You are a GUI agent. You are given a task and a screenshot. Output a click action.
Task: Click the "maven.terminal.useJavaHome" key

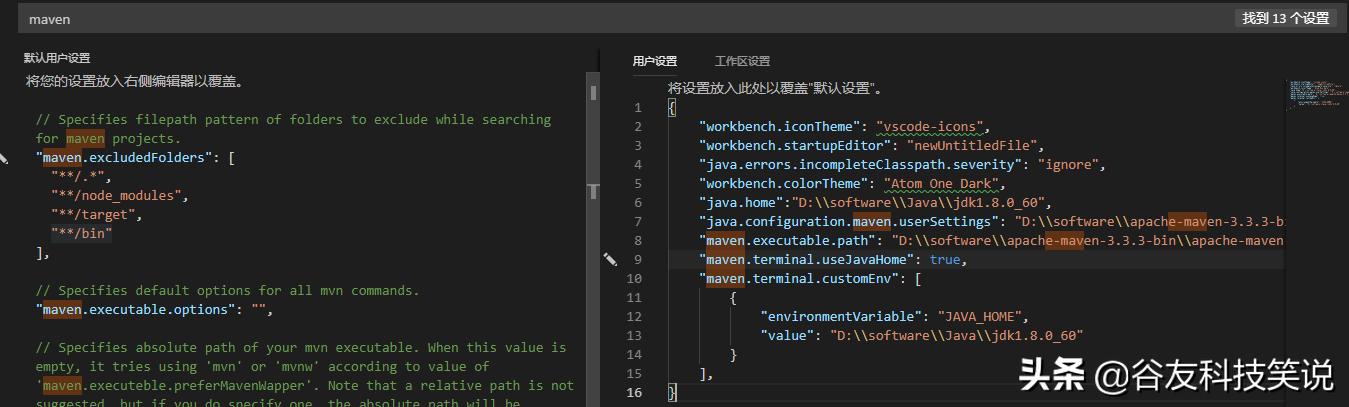pyautogui.click(x=807, y=259)
